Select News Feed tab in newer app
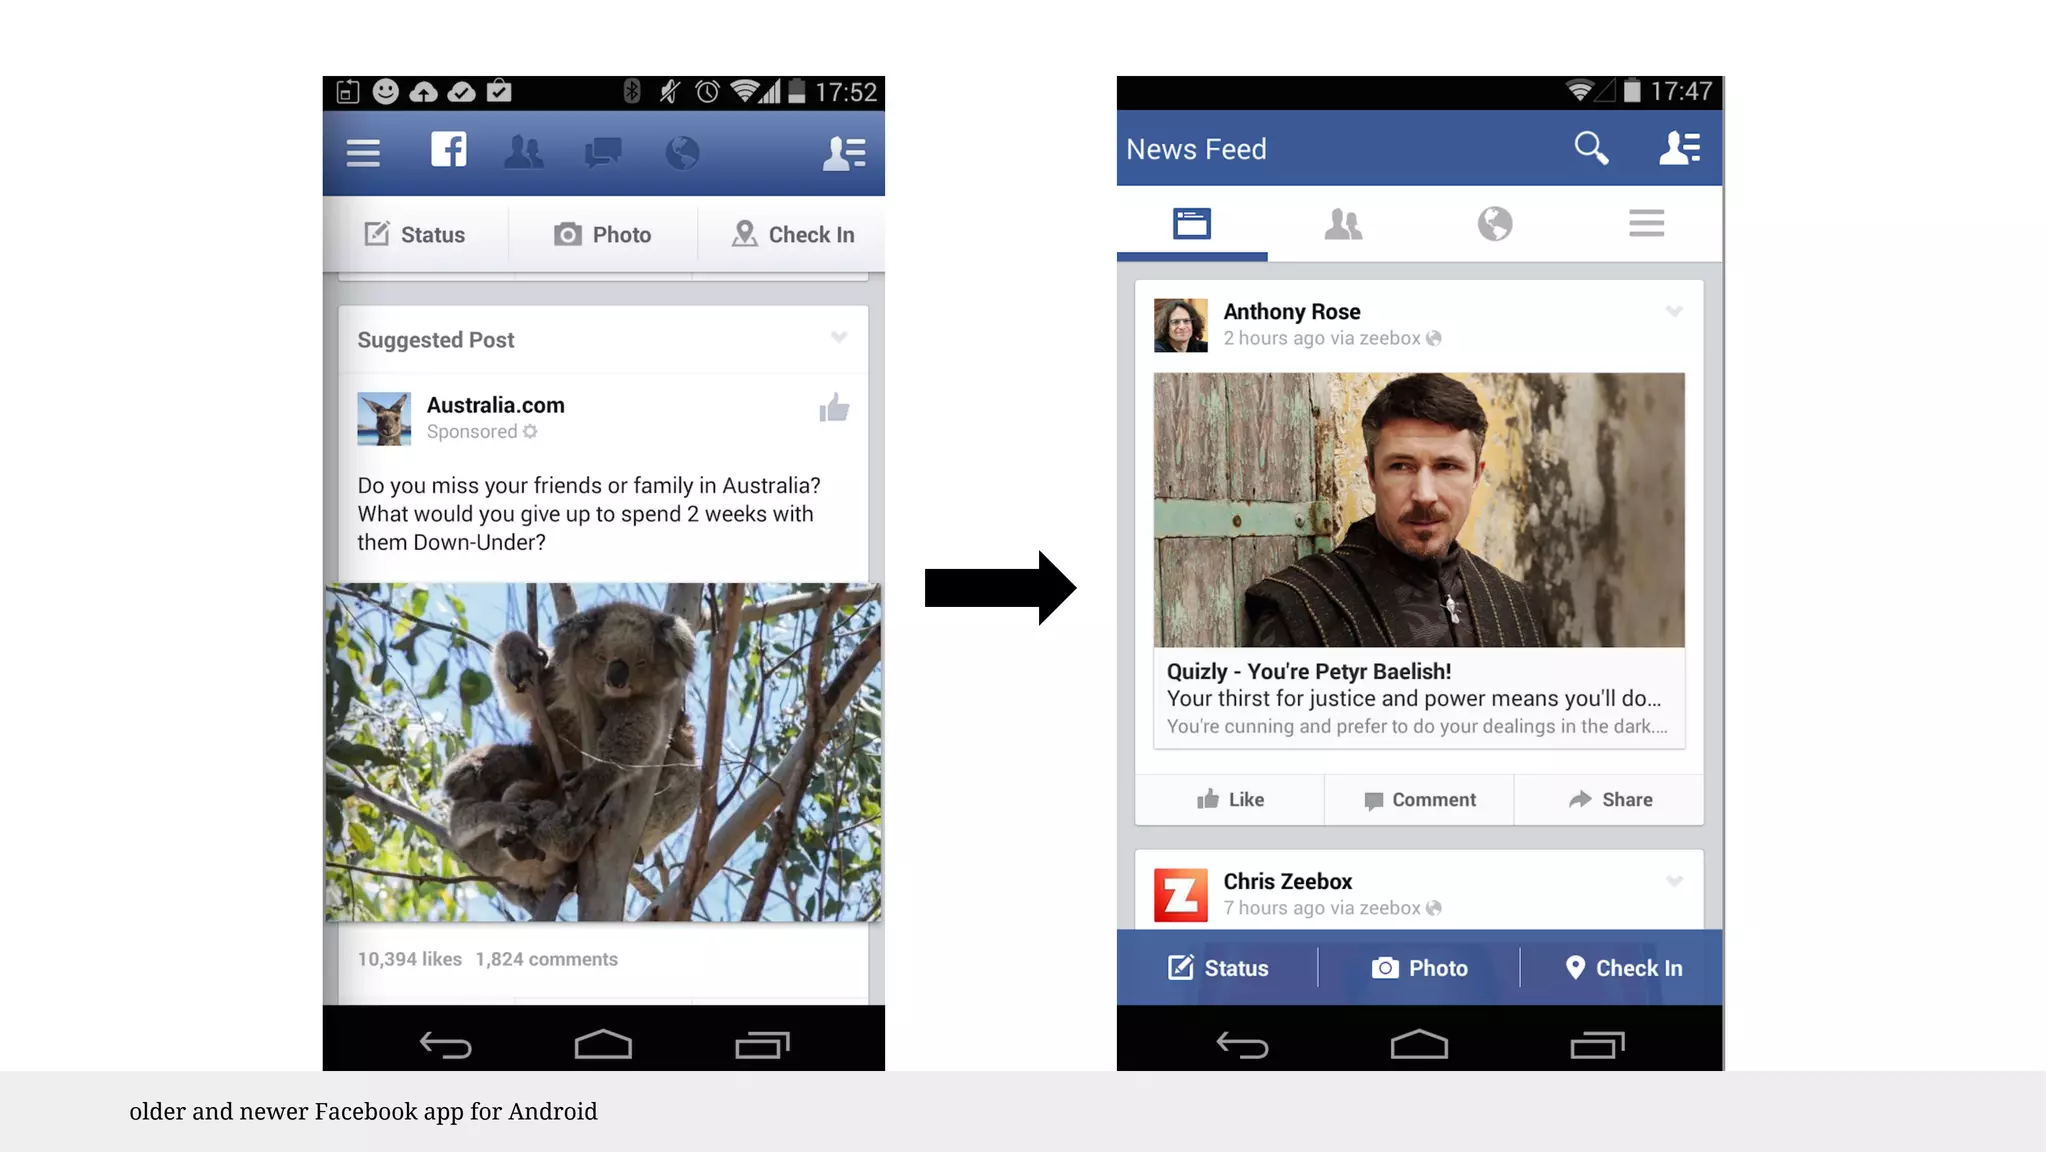The image size is (2048, 1152). coord(1192,223)
